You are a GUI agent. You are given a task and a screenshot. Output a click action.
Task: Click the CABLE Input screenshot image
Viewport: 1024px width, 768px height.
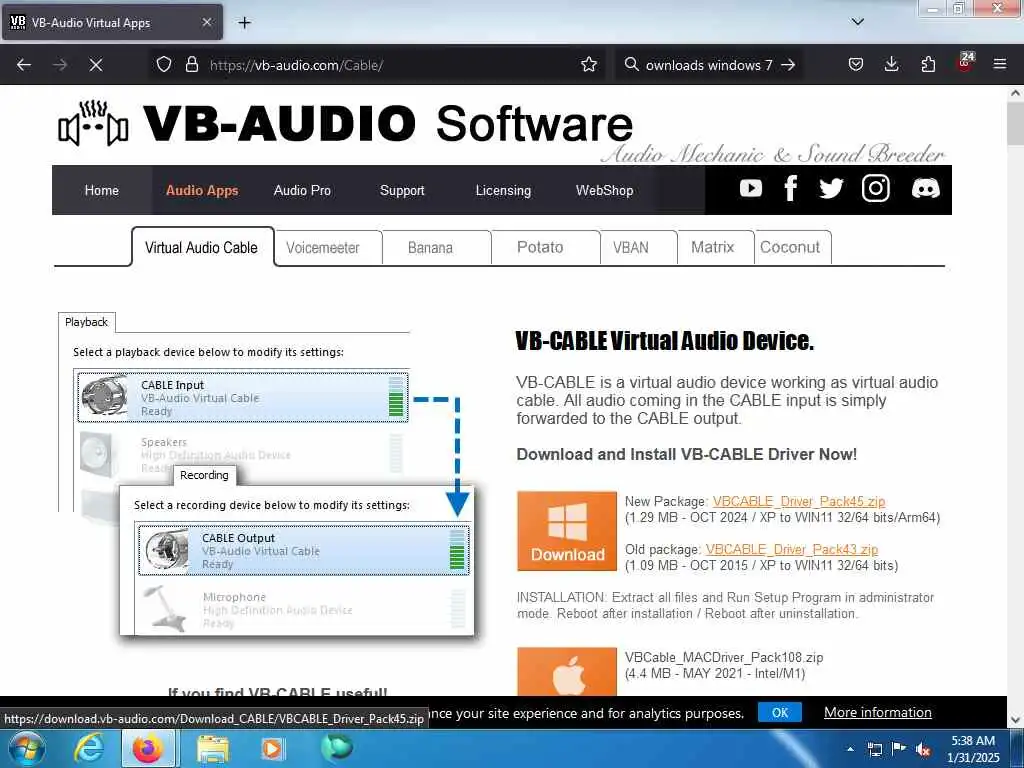click(x=243, y=397)
